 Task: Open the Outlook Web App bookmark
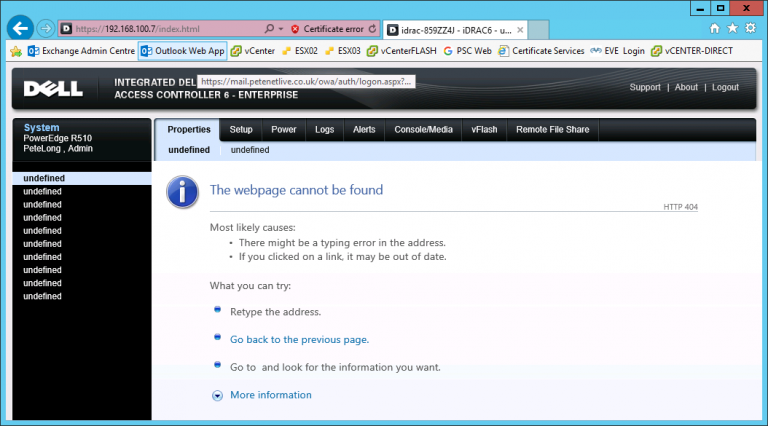pyautogui.click(x=183, y=51)
